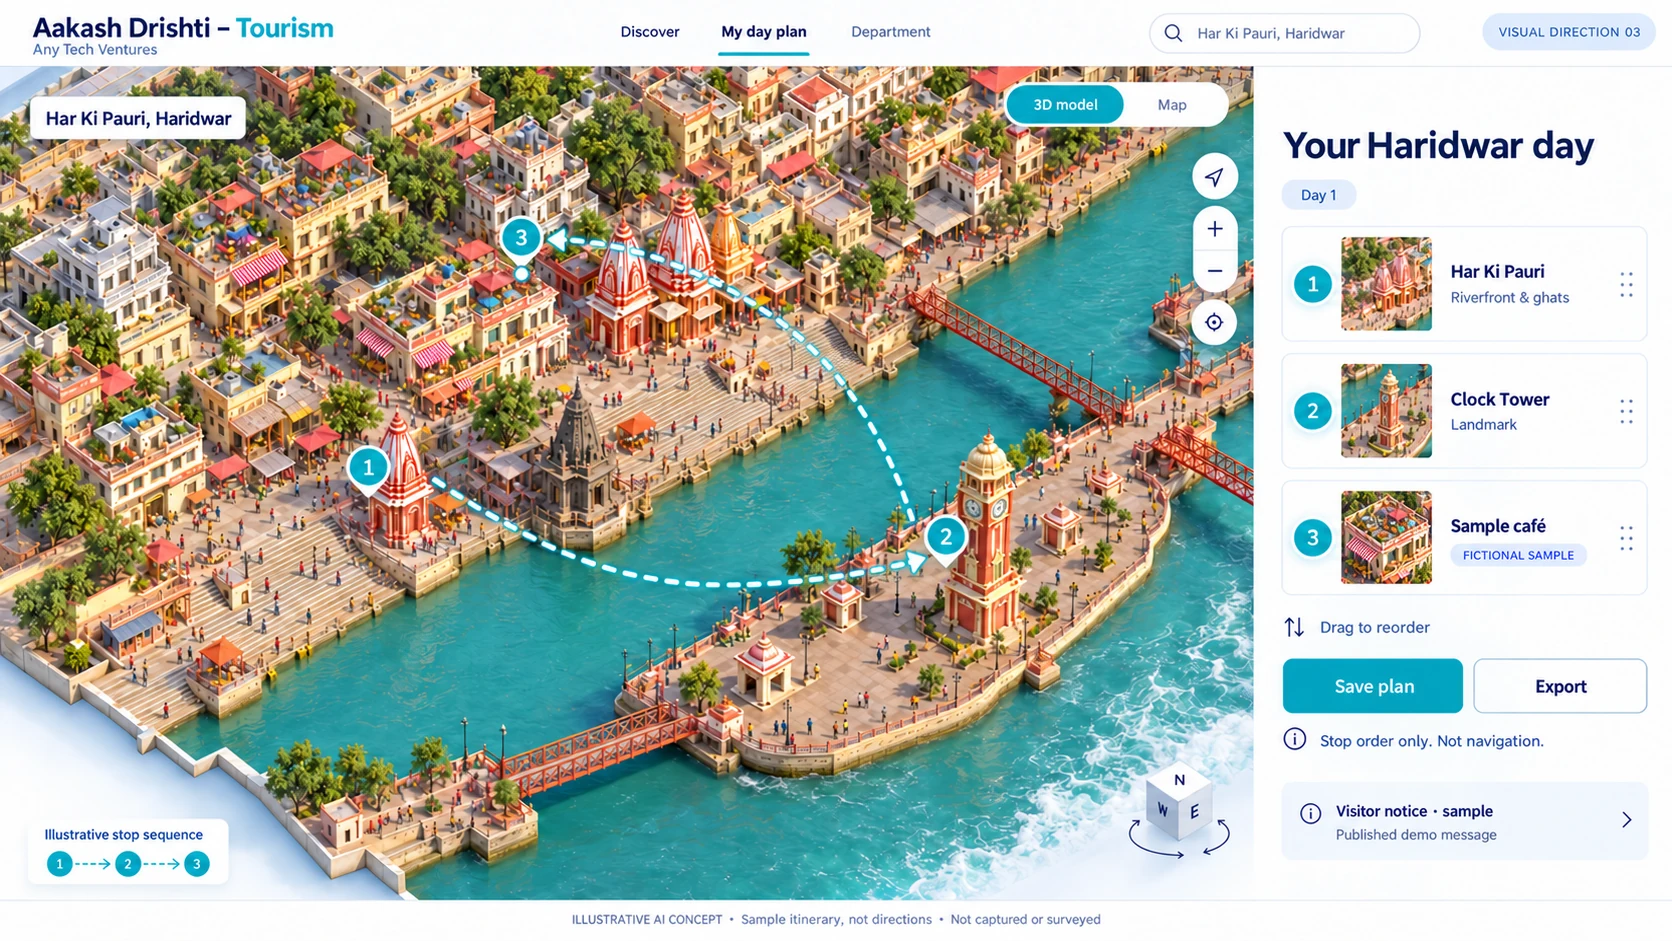Click the Har Ki Pauri search field
Image resolution: width=1672 pixels, height=941 pixels.
[1284, 33]
